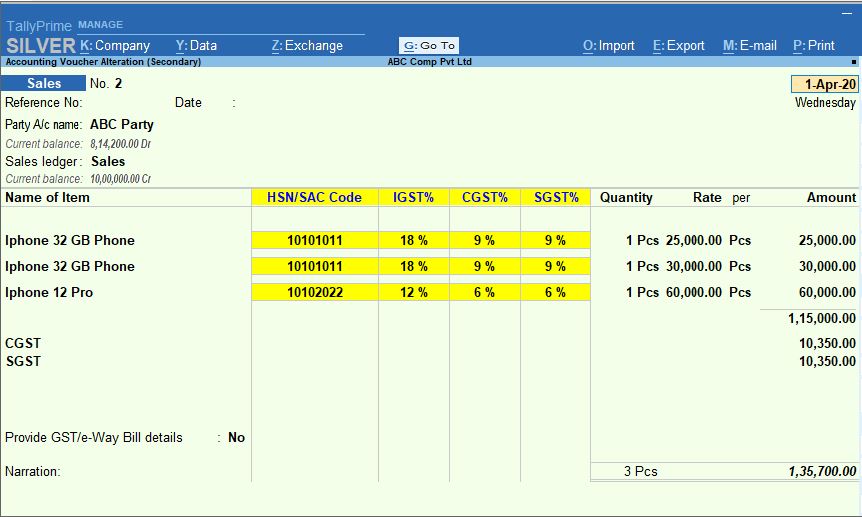Select the SGST ledger line
The height and width of the screenshot is (517, 862).
pyautogui.click(x=23, y=361)
